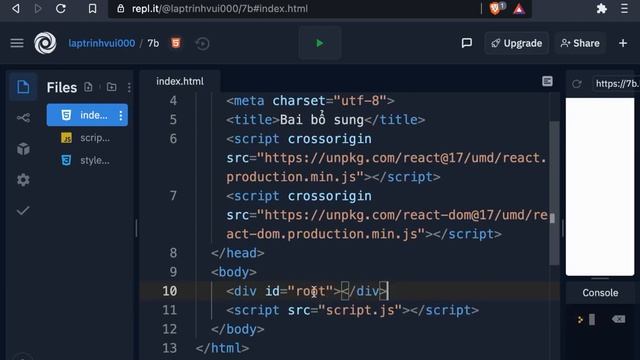
Task: Open the options menu for index.html file
Action: pyautogui.click(x=121, y=116)
